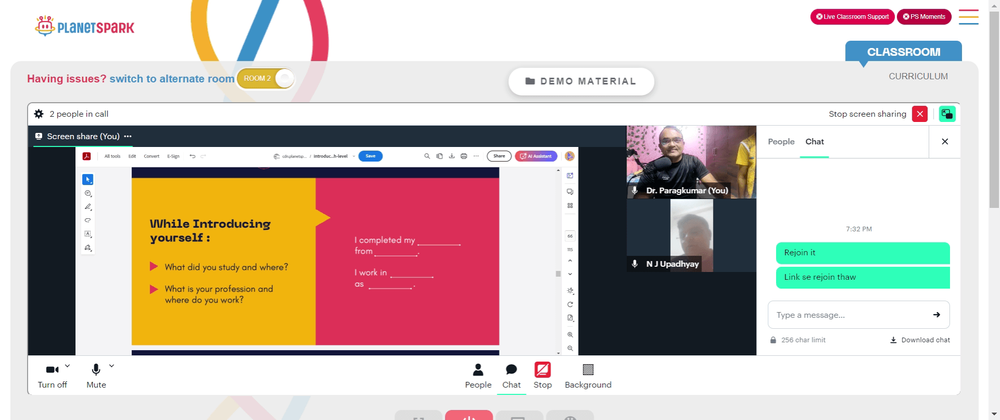Toggle the Chat panel from call controls
Screen dimensions: 1000x420
[x=511, y=375]
